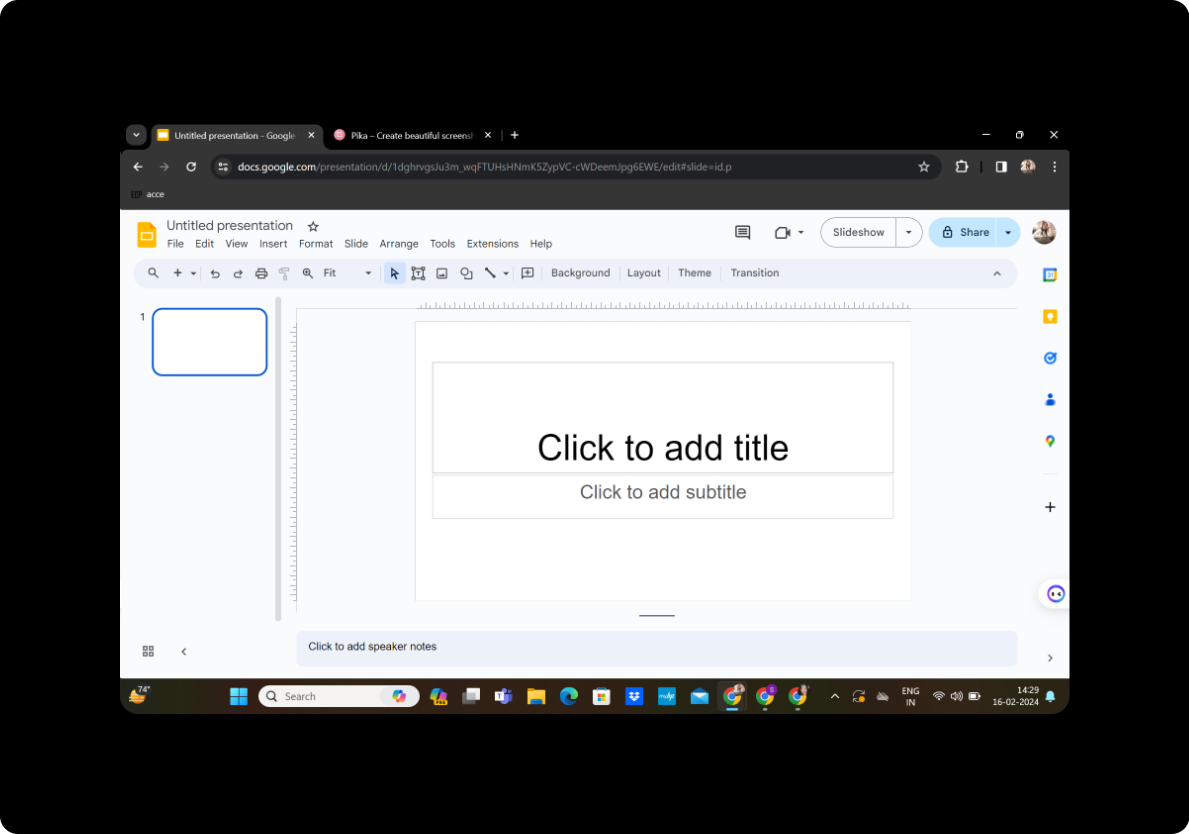1189x834 pixels.
Task: Open Google Calendar side panel icon
Action: [1049, 274]
